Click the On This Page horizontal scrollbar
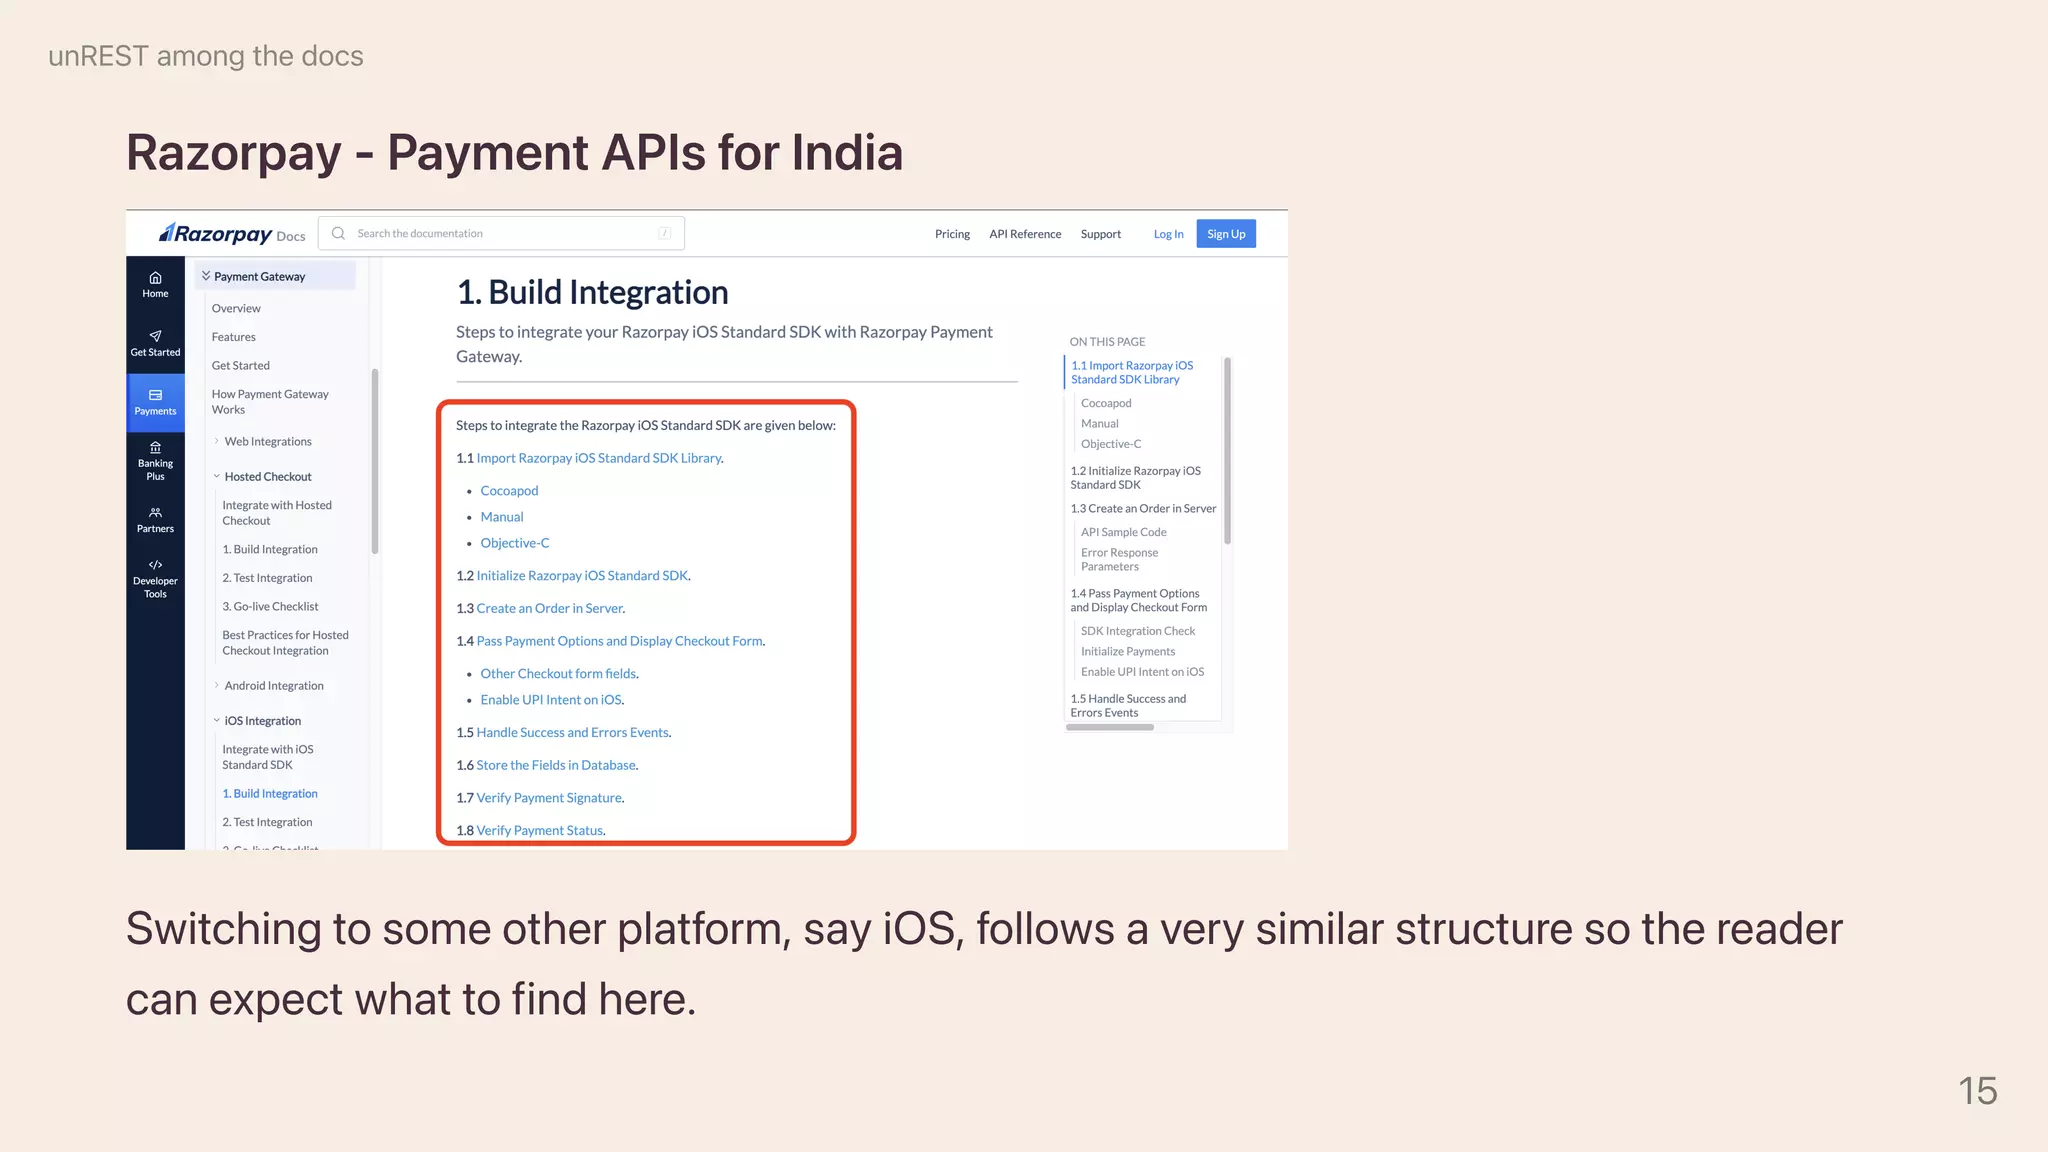This screenshot has height=1152, width=2048. [x=1110, y=727]
